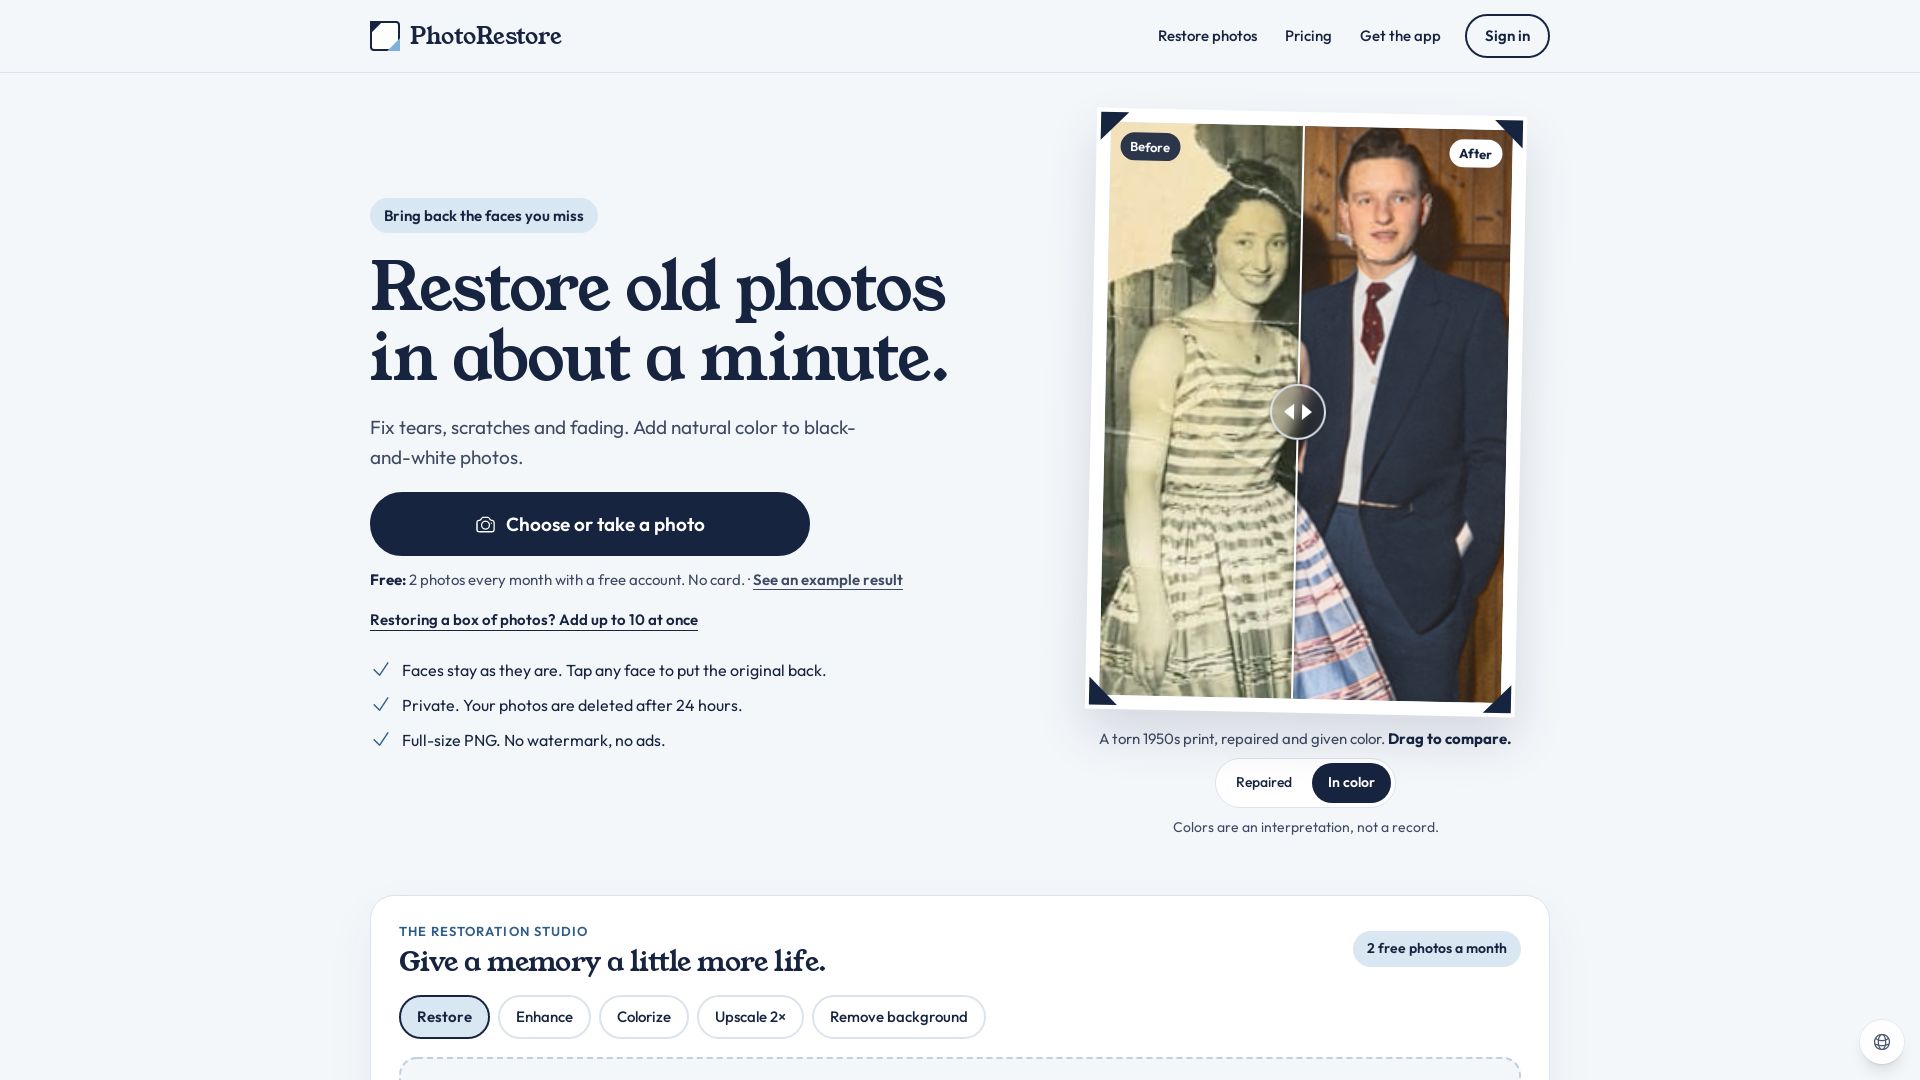The width and height of the screenshot is (1920, 1080).
Task: Click the Before label on photo
Action: click(x=1150, y=147)
